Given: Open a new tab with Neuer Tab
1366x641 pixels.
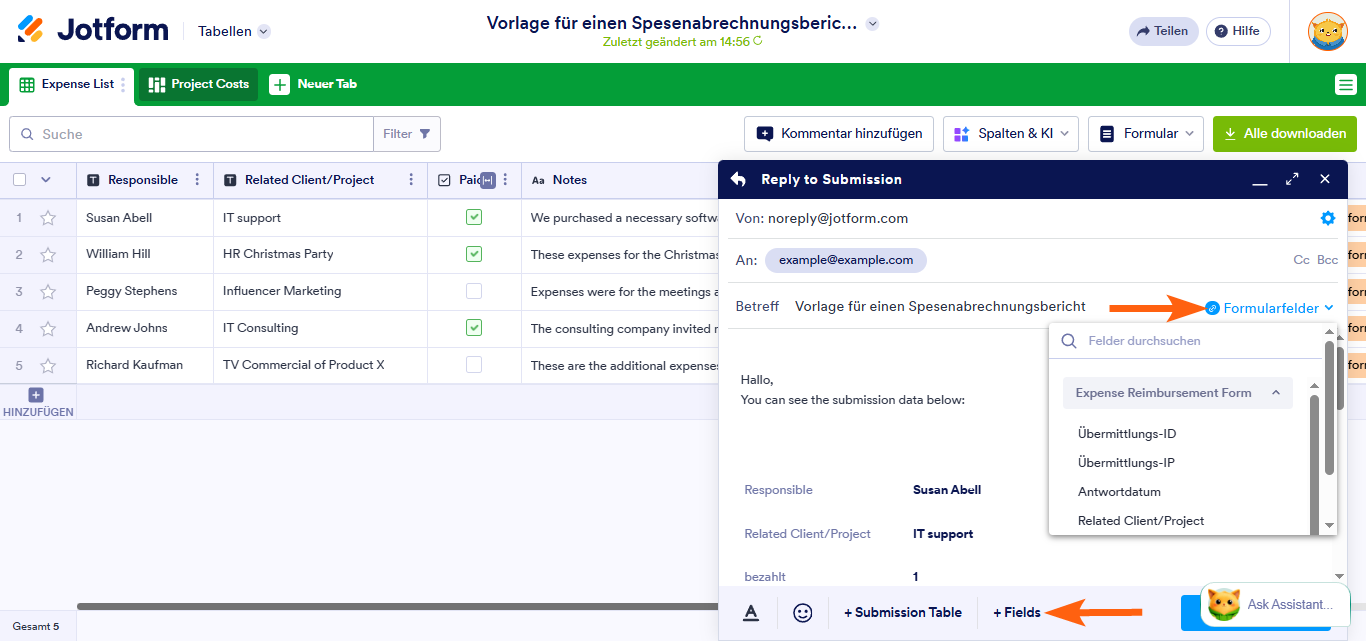Looking at the screenshot, I should (x=313, y=84).
